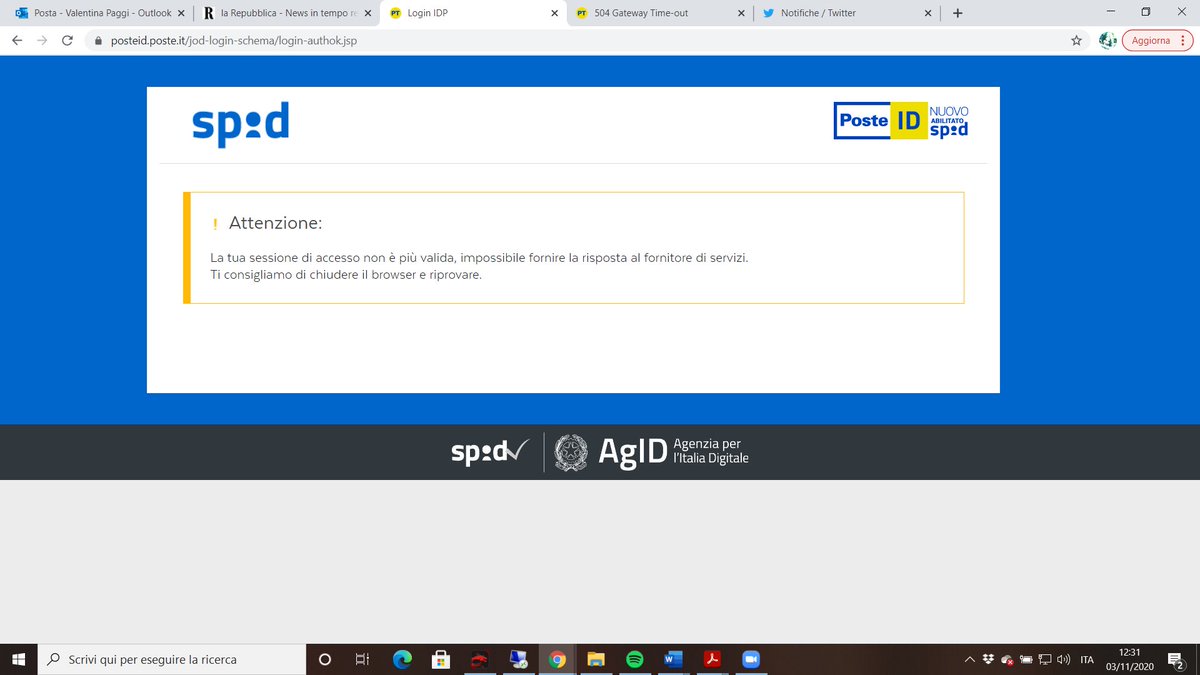Close the Outlook Posta tab
Screen dimensions: 1200x675
(180, 14)
